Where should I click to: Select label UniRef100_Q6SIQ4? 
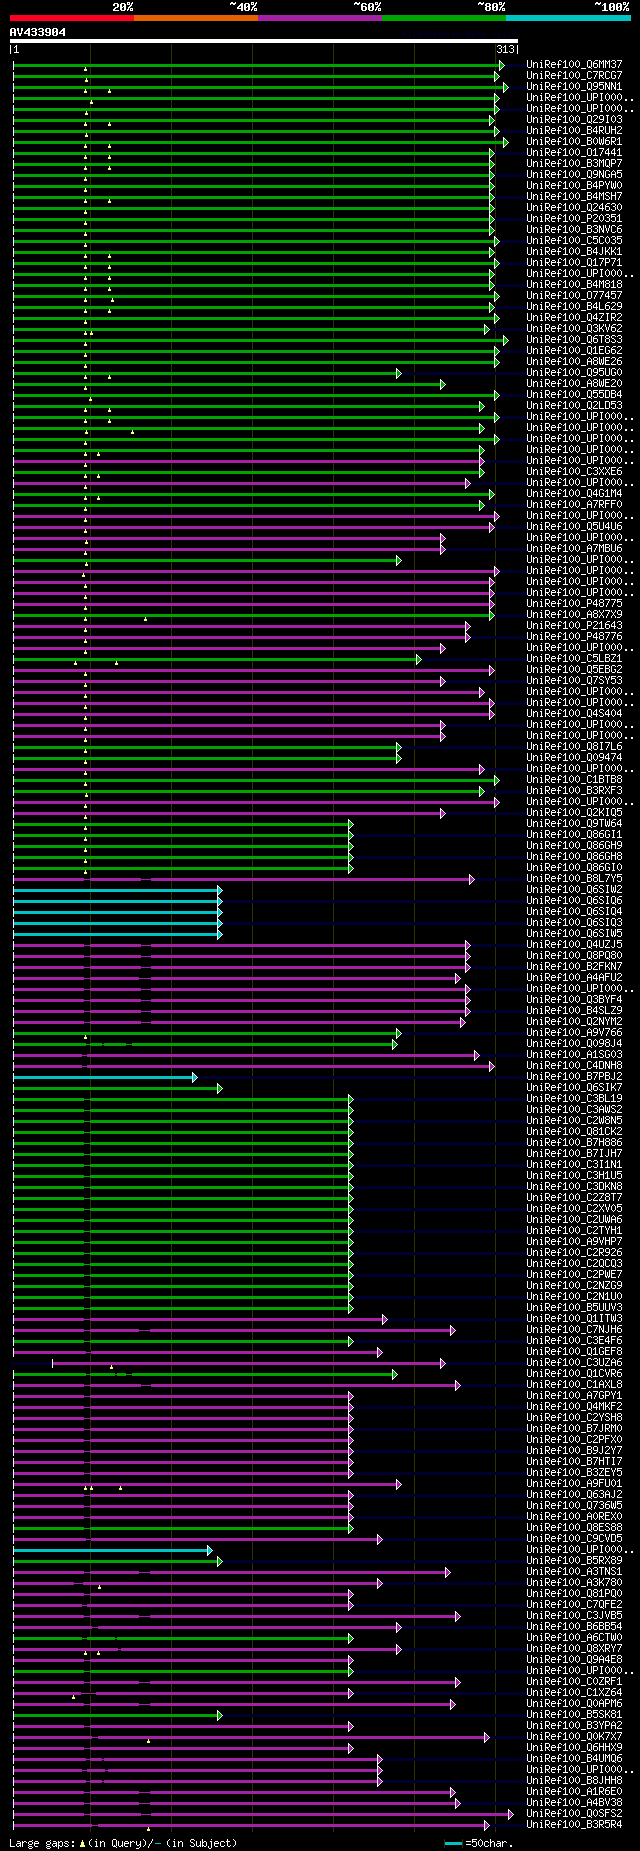click(574, 912)
